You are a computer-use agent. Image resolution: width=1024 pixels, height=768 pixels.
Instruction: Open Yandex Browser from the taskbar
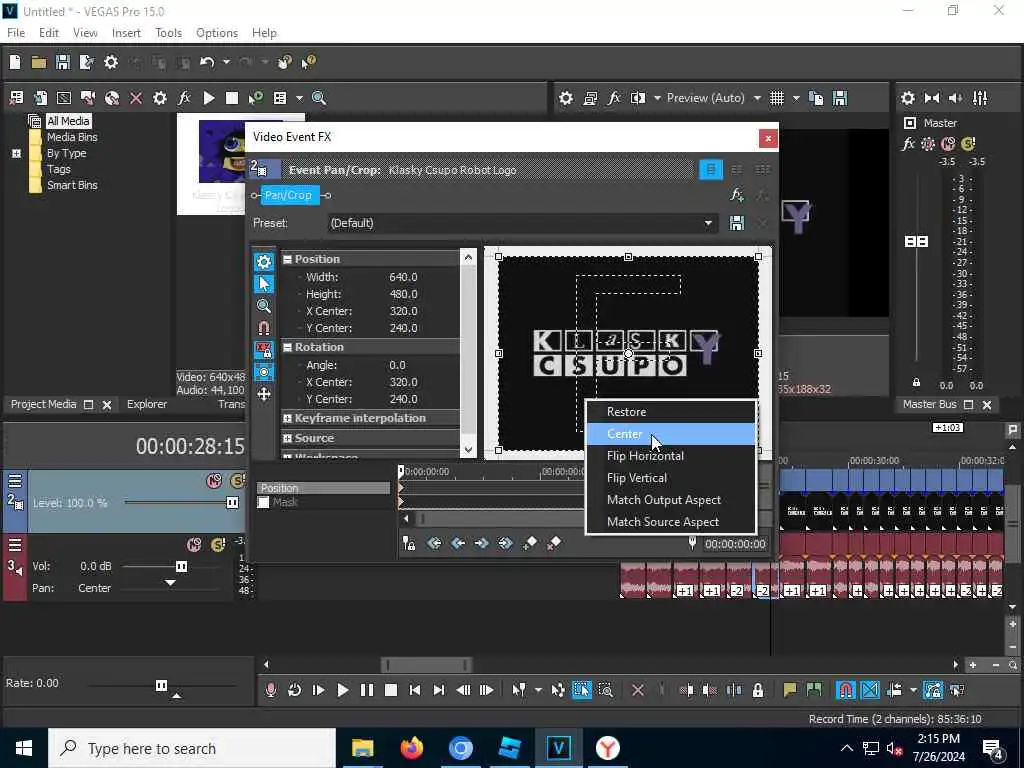click(x=607, y=748)
